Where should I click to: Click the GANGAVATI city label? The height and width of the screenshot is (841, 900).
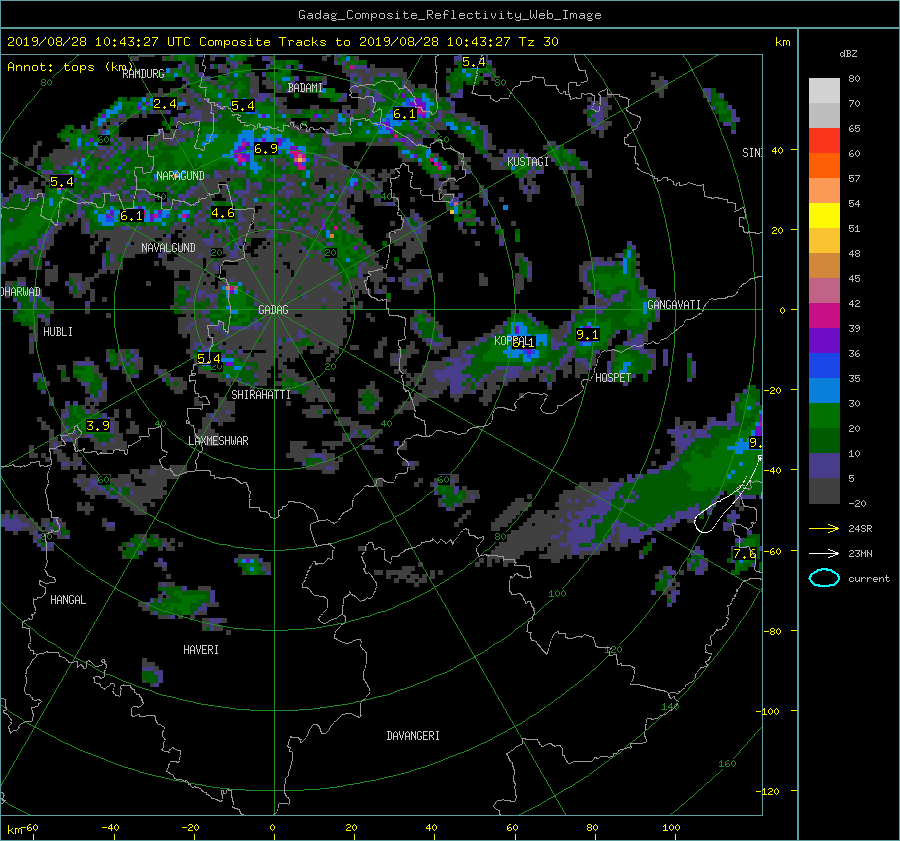click(x=674, y=305)
